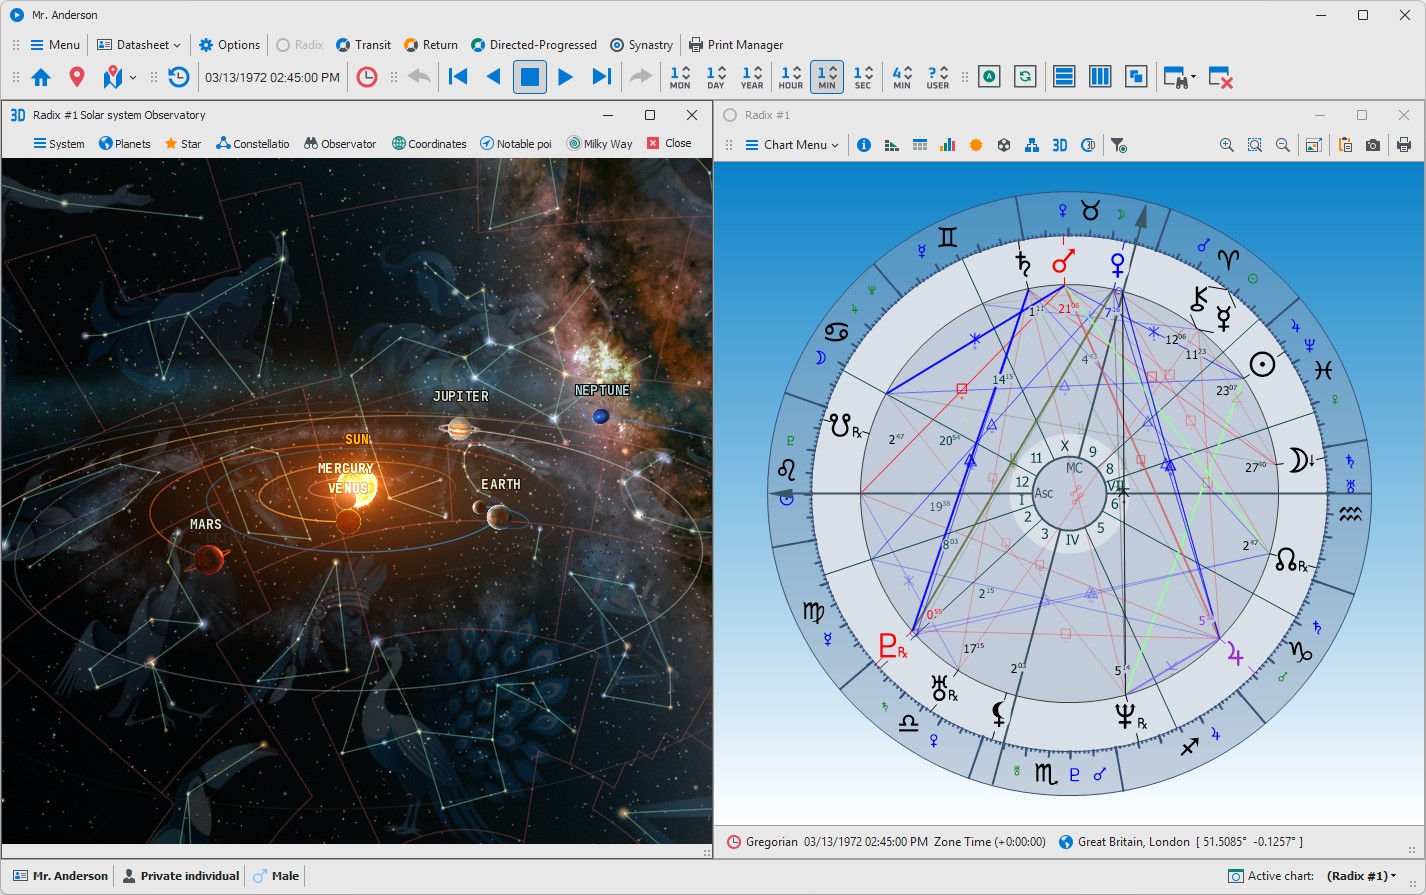
Task: Jump to first step in animation
Action: pyautogui.click(x=458, y=77)
